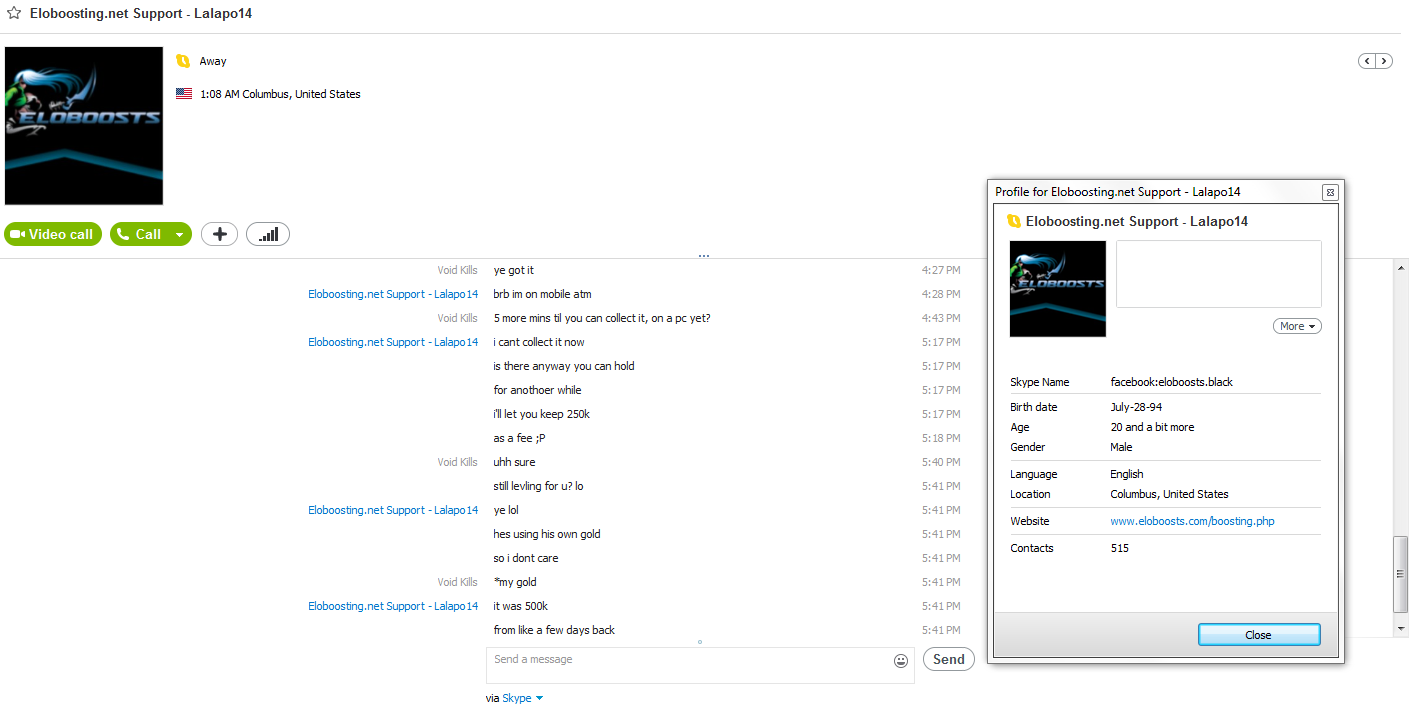Click the Send a message input box
Screen dimensions: 1409x707
tap(700, 665)
